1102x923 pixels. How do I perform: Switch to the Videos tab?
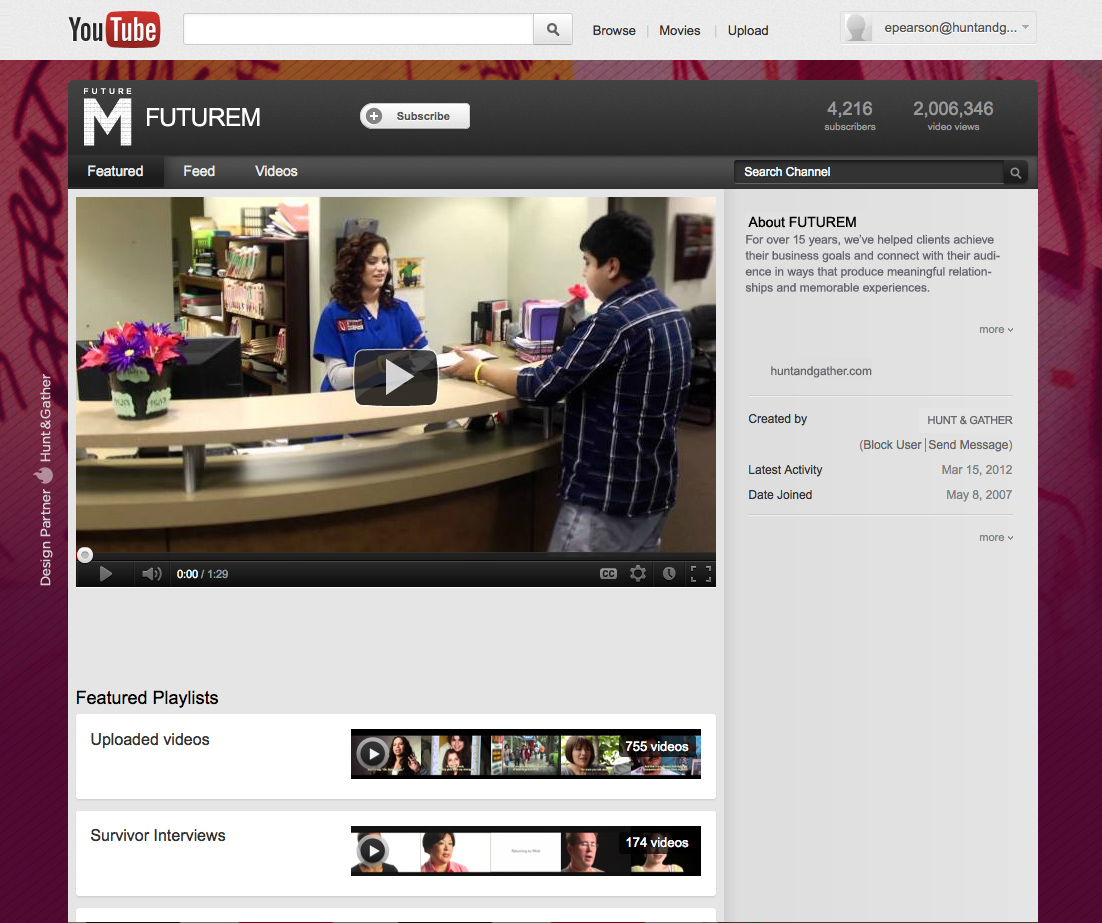point(276,172)
